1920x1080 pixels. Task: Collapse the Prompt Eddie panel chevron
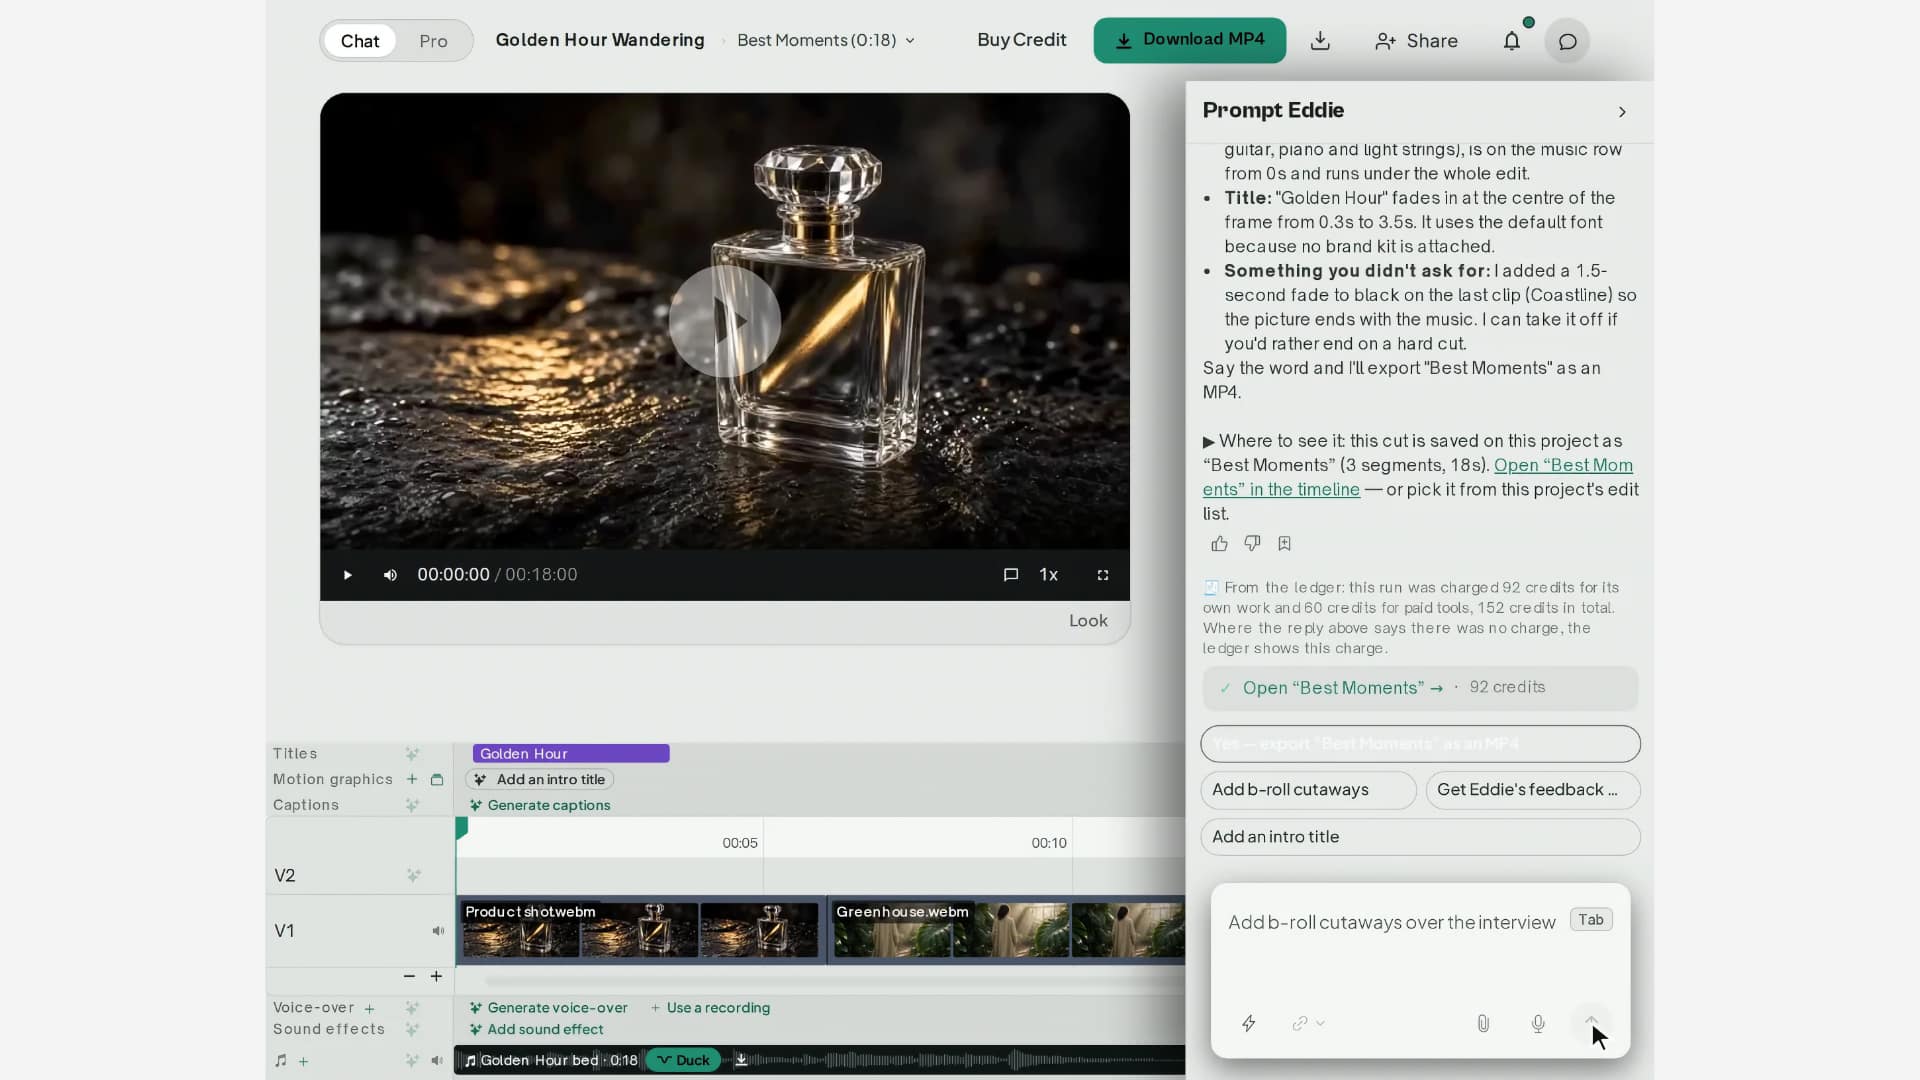click(1622, 112)
